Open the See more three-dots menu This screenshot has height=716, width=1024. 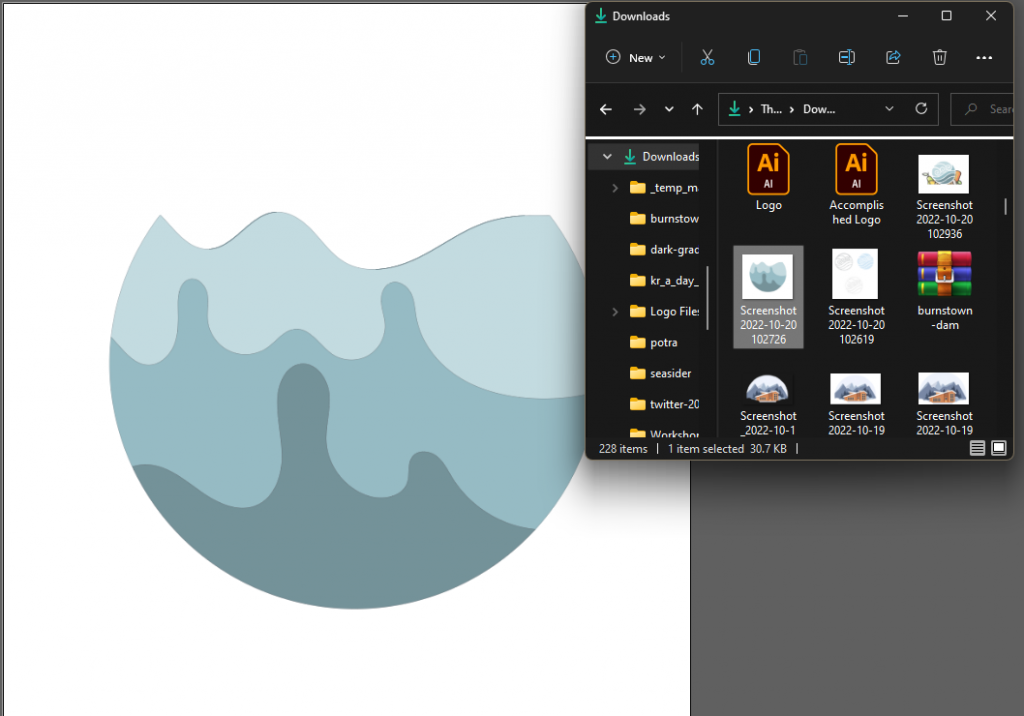pos(984,57)
